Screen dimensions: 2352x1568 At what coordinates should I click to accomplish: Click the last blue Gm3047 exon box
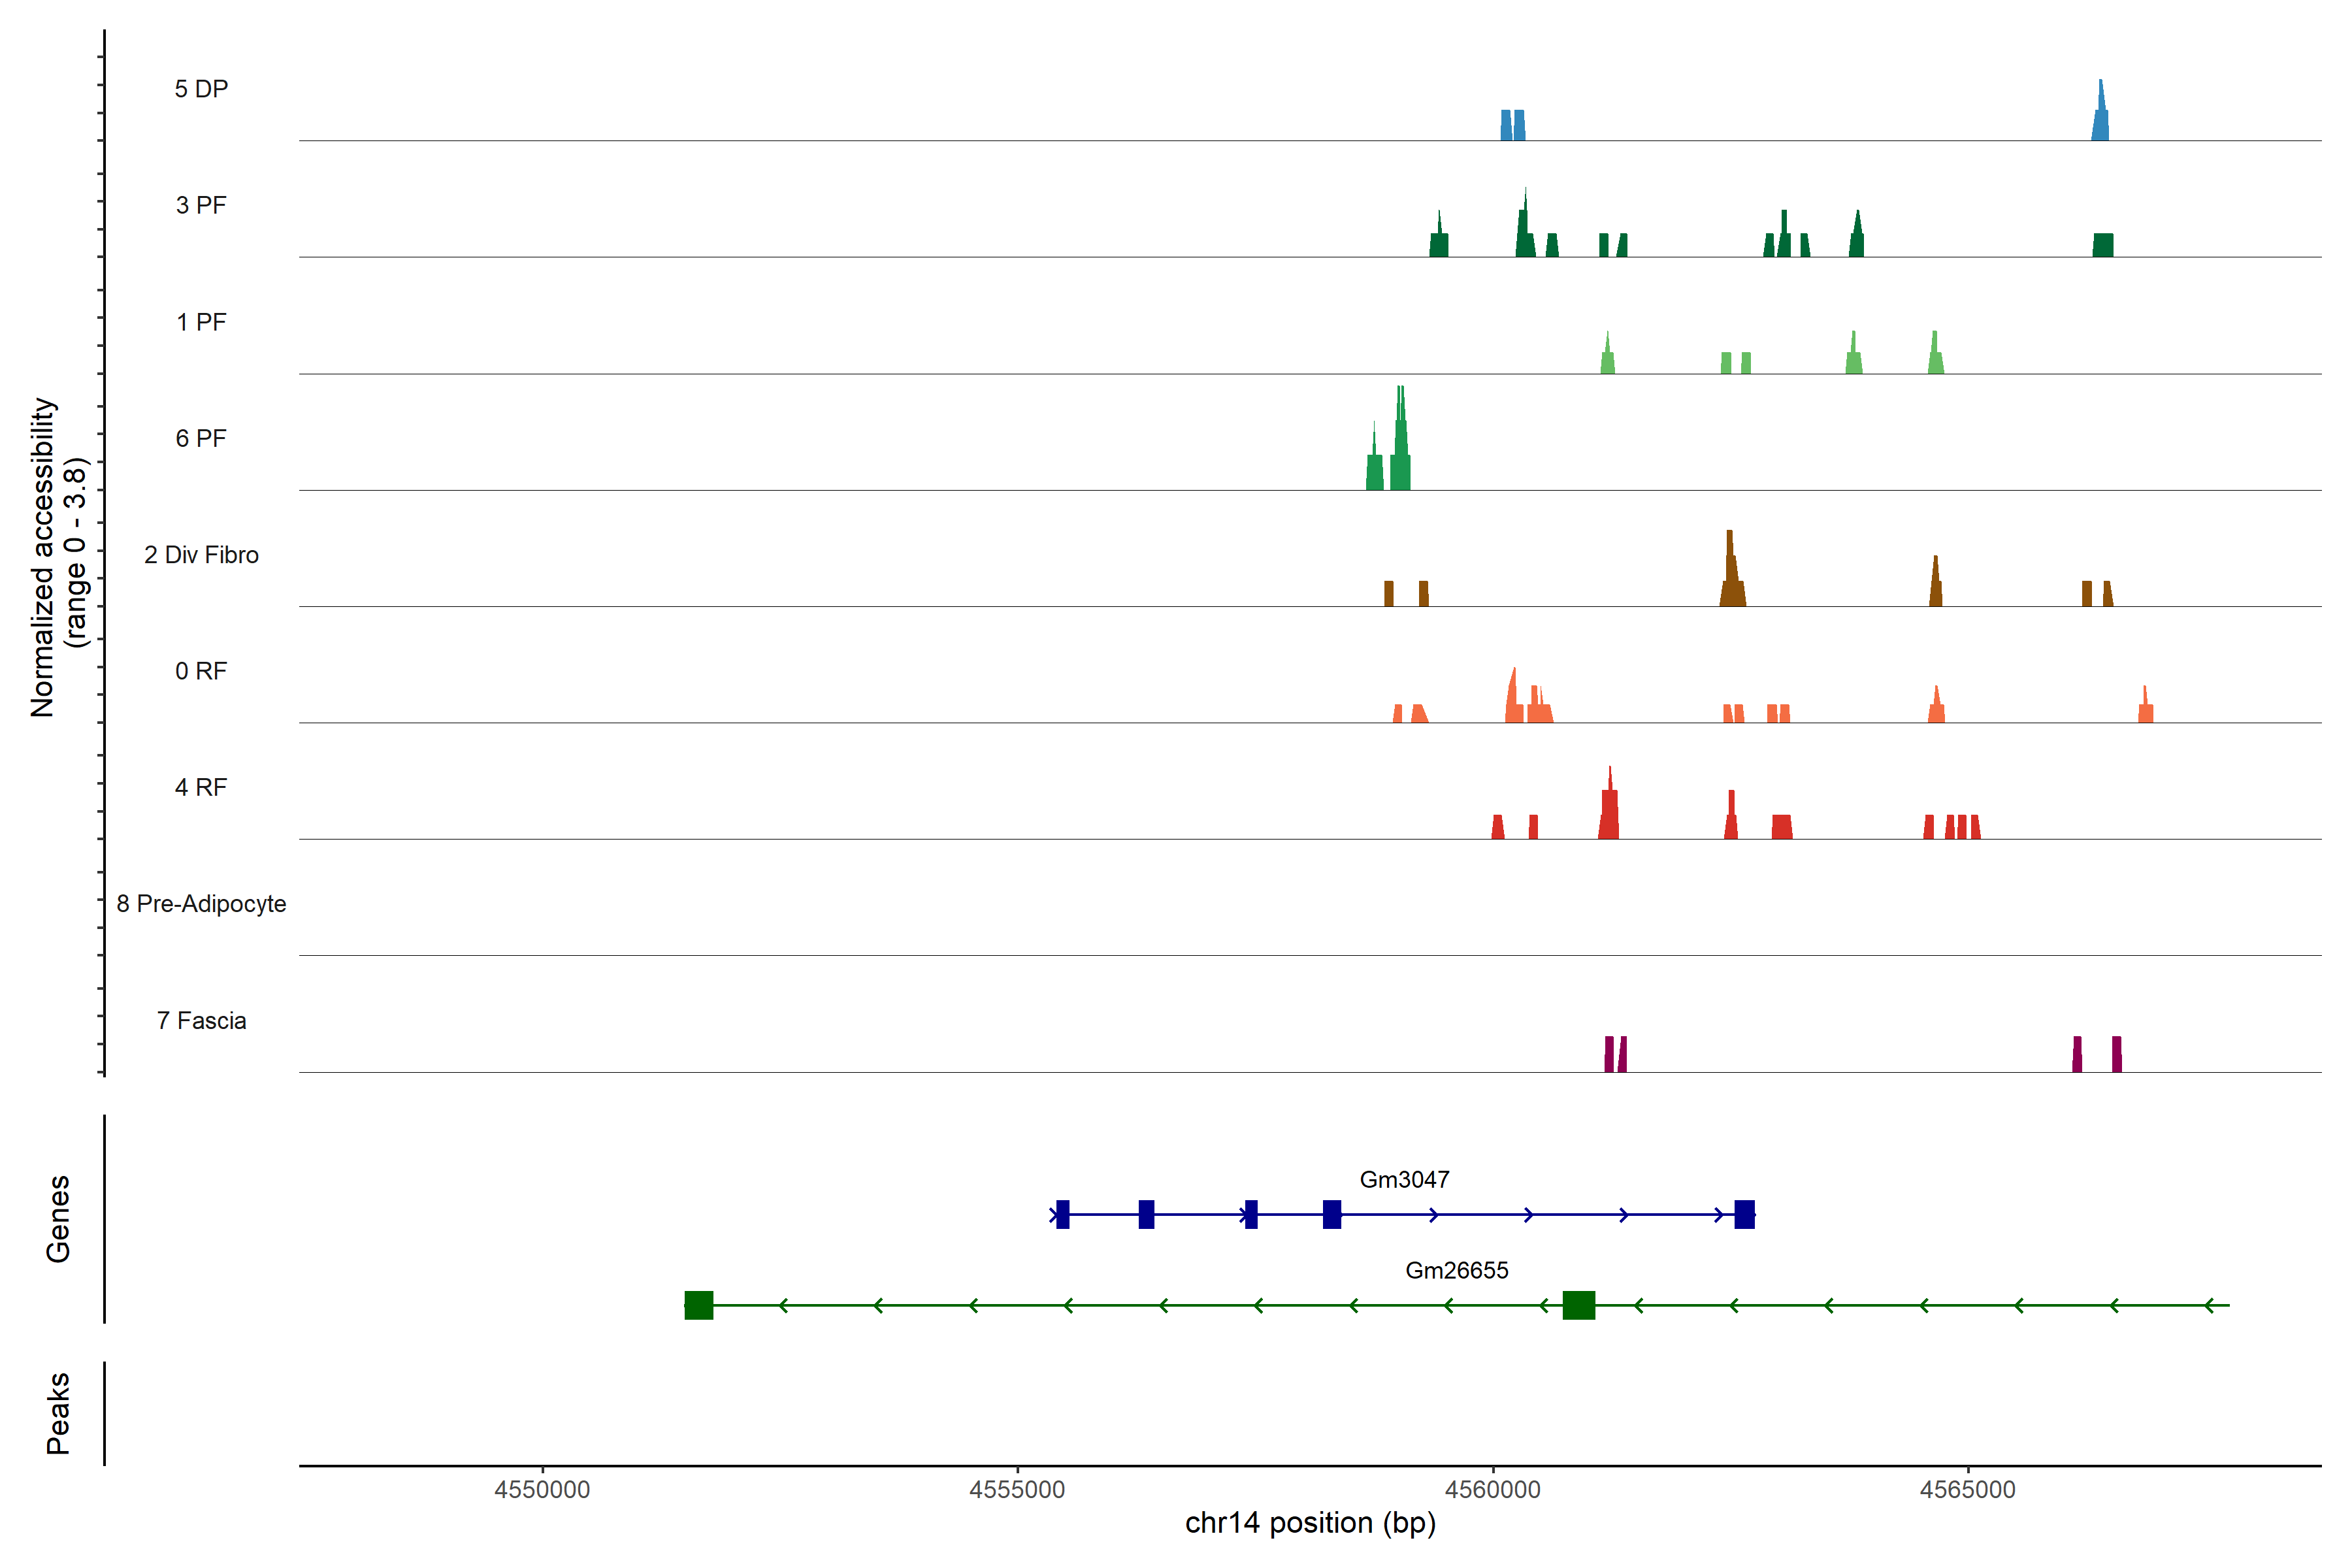click(x=1744, y=1214)
